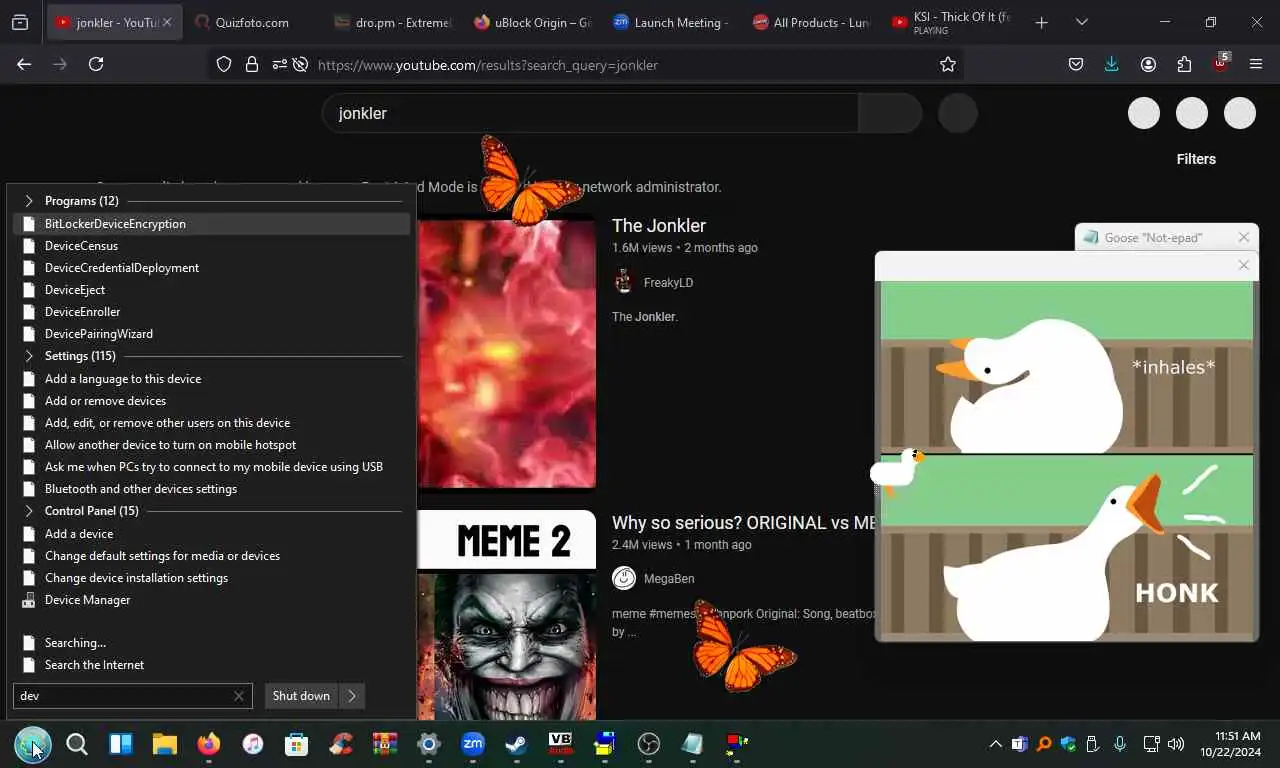1280x768 pixels.
Task: Bookmark this page with the star icon
Action: tap(948, 64)
